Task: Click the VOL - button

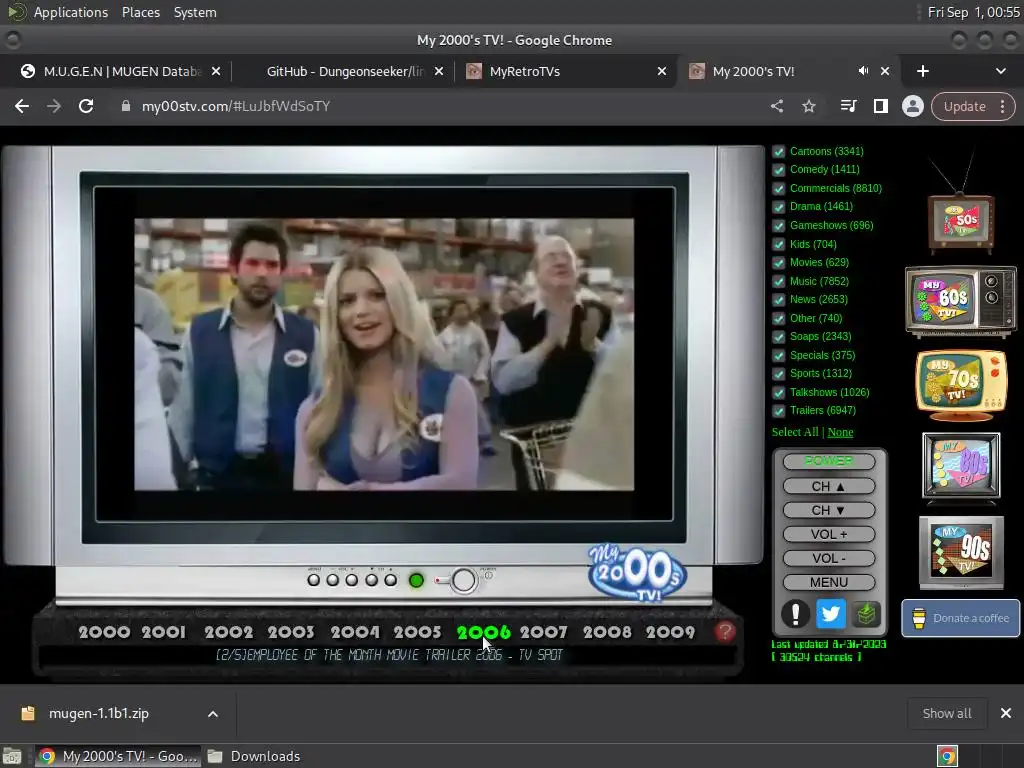Action: (829, 558)
